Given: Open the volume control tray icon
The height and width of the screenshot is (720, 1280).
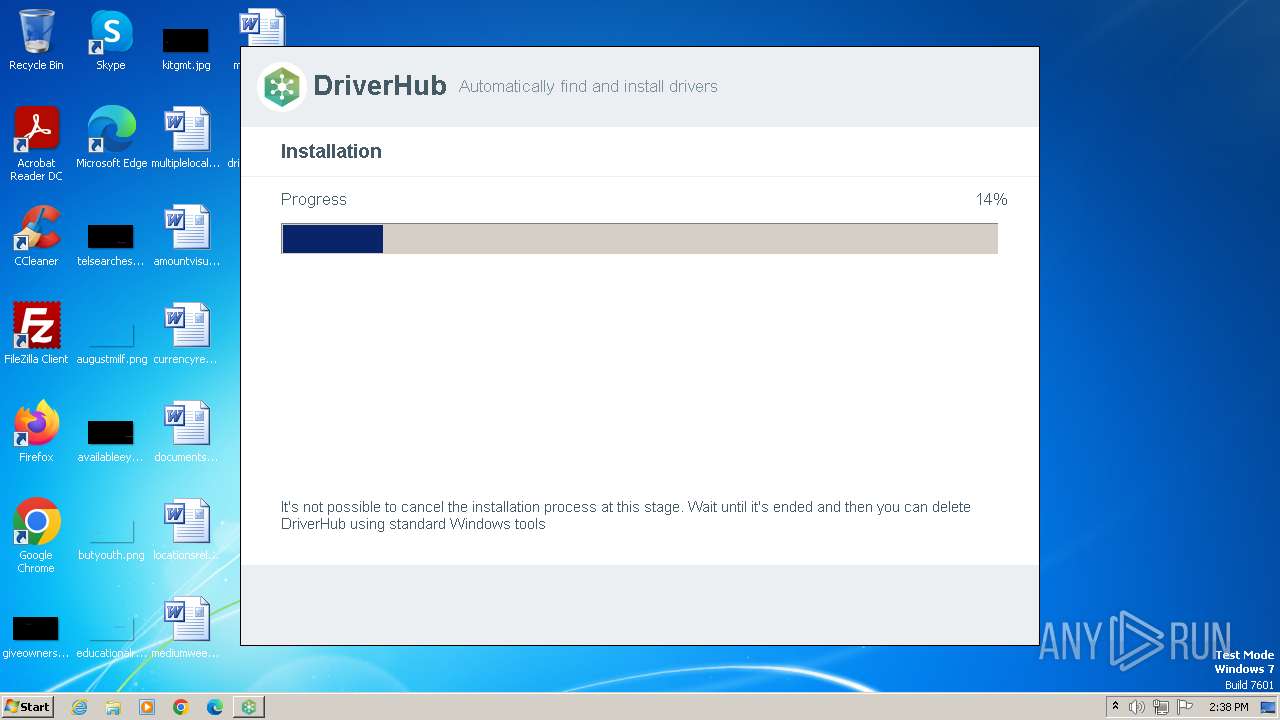Looking at the screenshot, I should pos(1137,707).
